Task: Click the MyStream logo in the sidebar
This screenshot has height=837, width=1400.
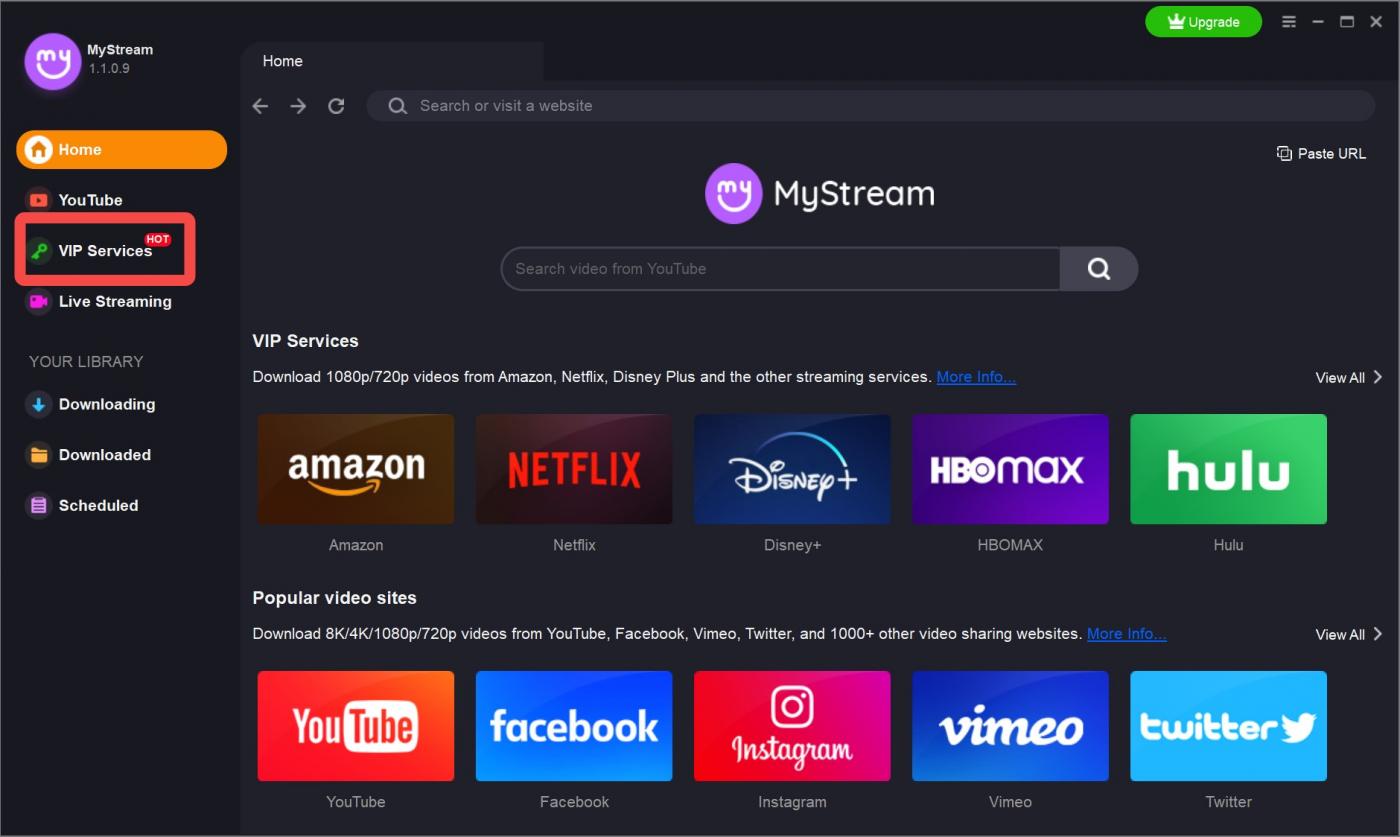Action: click(53, 62)
